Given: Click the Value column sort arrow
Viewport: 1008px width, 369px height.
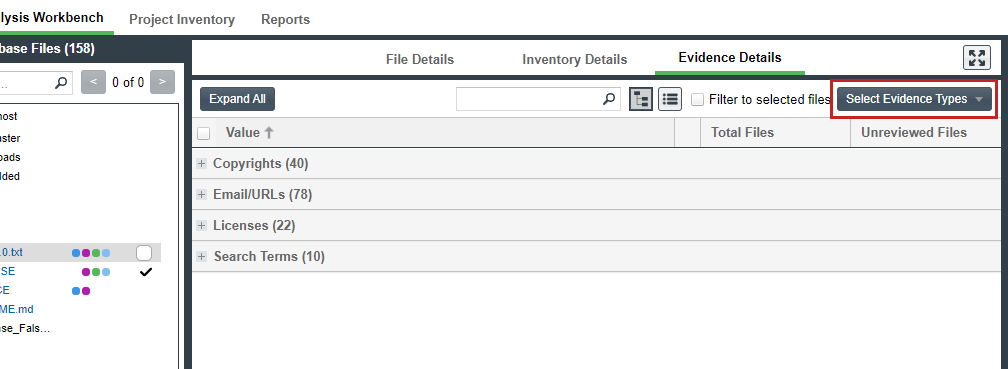Looking at the screenshot, I should click(x=269, y=132).
